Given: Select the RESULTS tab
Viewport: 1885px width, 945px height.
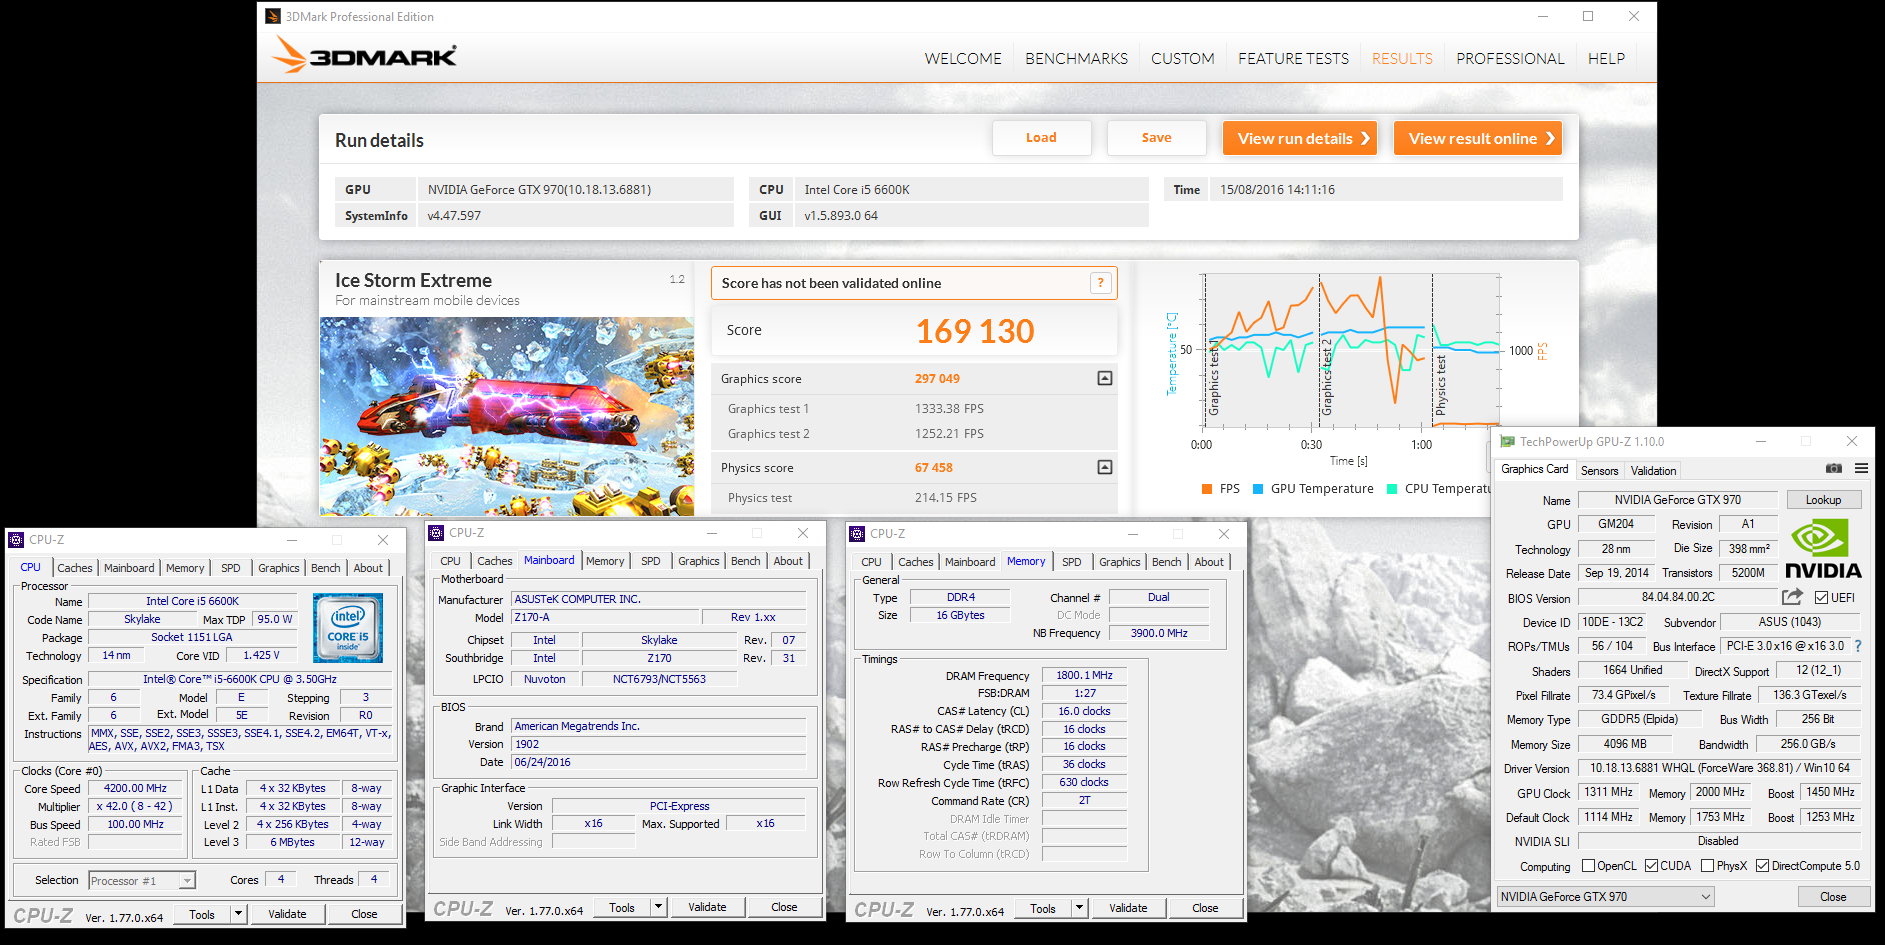Looking at the screenshot, I should (1402, 59).
